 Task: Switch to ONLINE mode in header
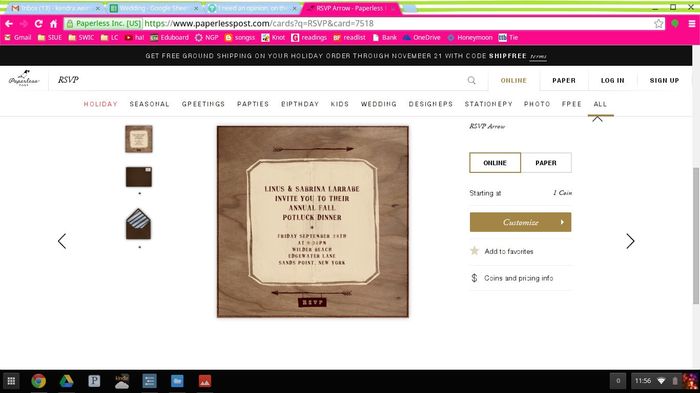click(x=513, y=80)
